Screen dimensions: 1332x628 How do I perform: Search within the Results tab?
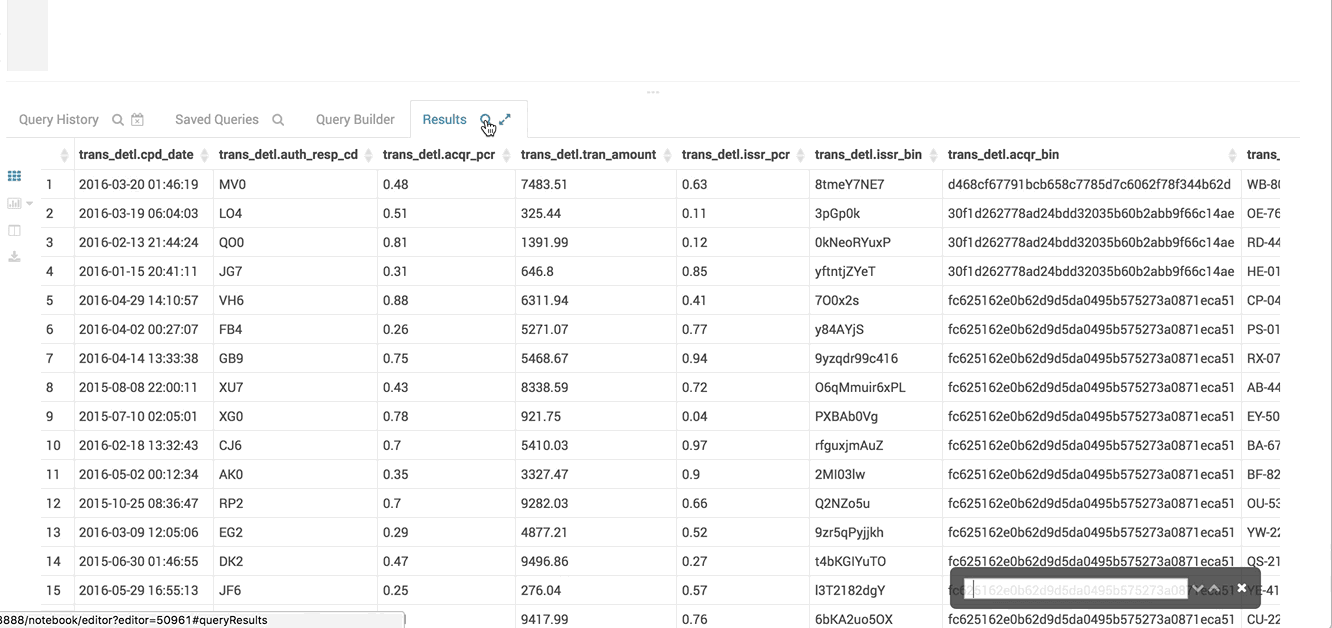click(x=485, y=120)
